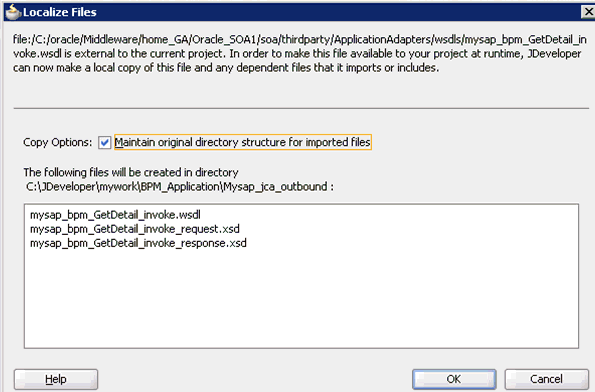This screenshot has height=392, width=595.
Task: Click the Maintain original directory structure label
Action: pyautogui.click(x=242, y=142)
